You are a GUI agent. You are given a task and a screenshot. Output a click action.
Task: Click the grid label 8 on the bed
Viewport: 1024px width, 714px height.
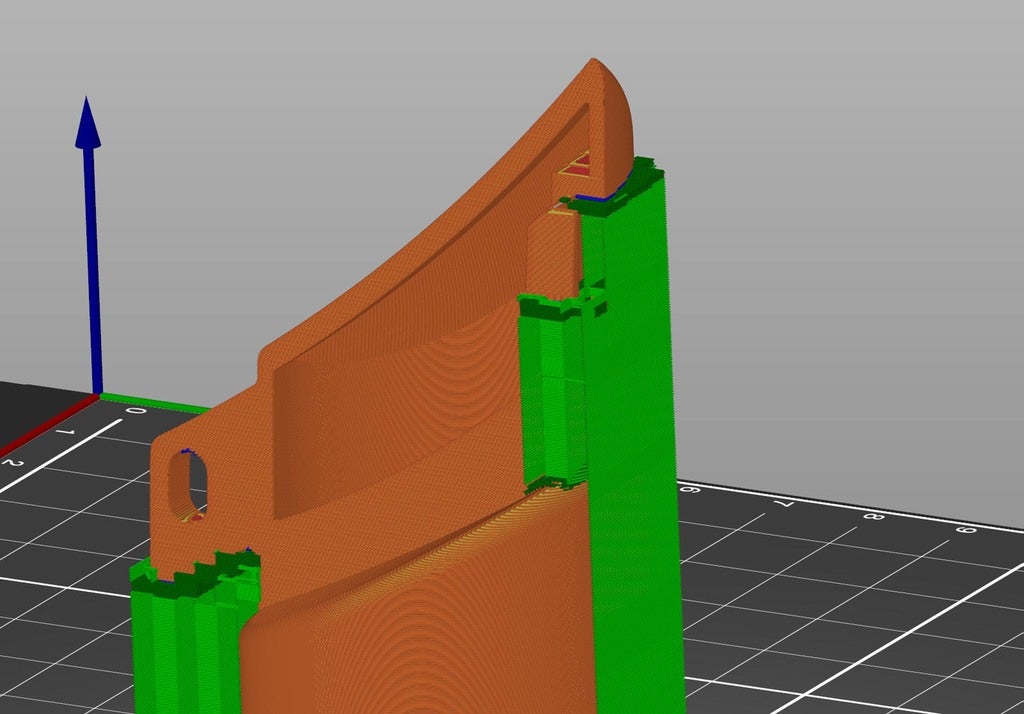871,517
